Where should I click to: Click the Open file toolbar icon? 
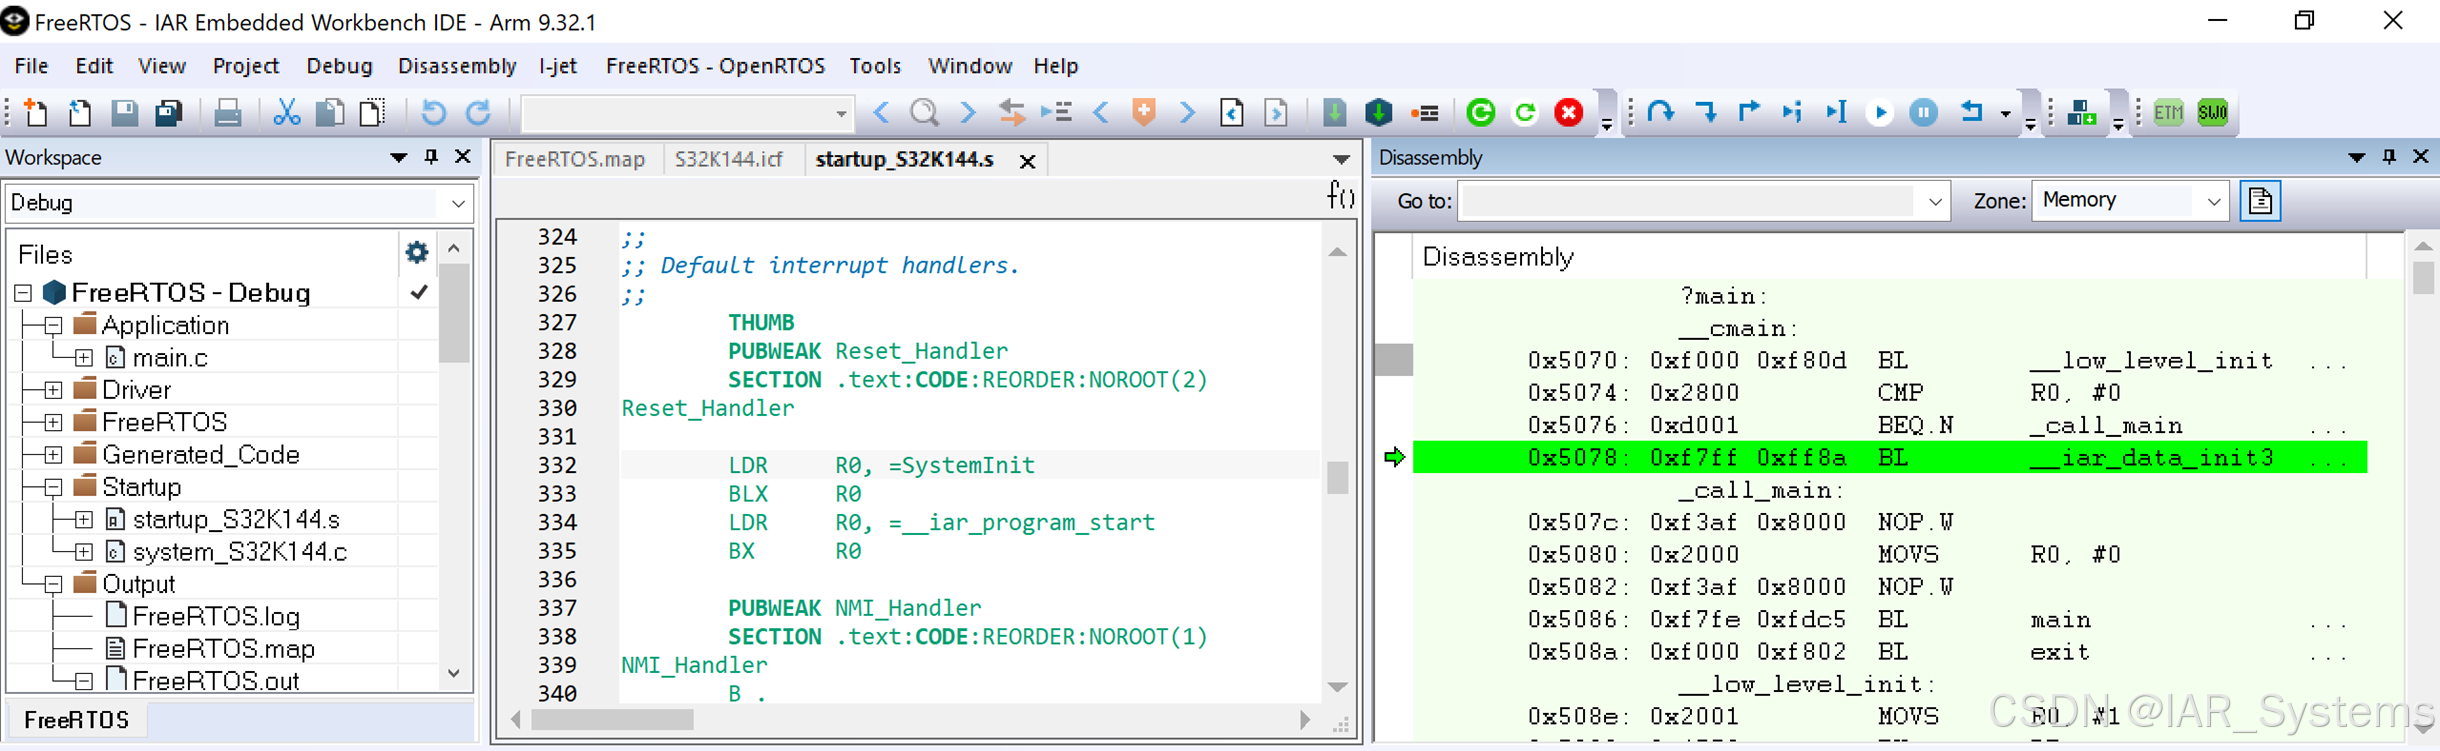click(x=80, y=112)
